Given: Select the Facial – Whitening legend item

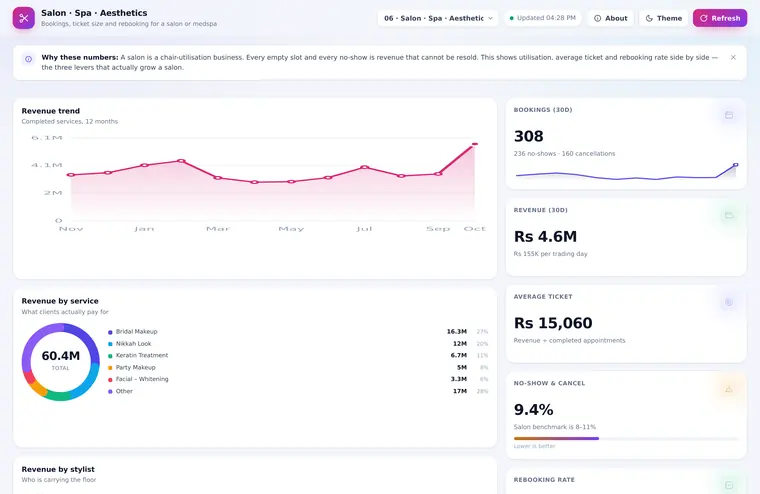Looking at the screenshot, I should click(298, 379).
